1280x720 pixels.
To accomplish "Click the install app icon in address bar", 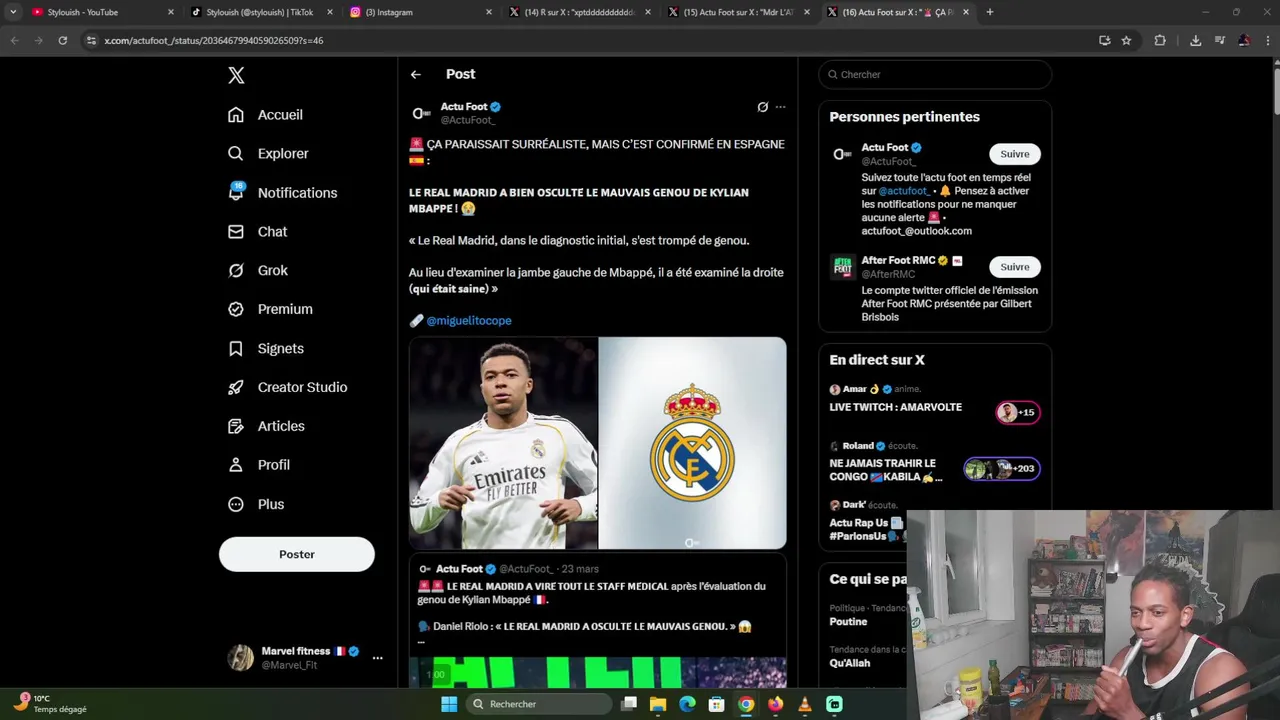I will click(1104, 41).
